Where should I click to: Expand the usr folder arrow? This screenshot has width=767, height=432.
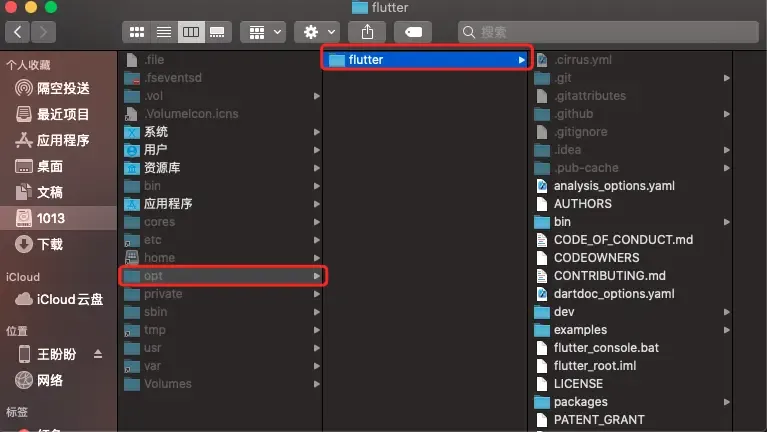click(316, 348)
